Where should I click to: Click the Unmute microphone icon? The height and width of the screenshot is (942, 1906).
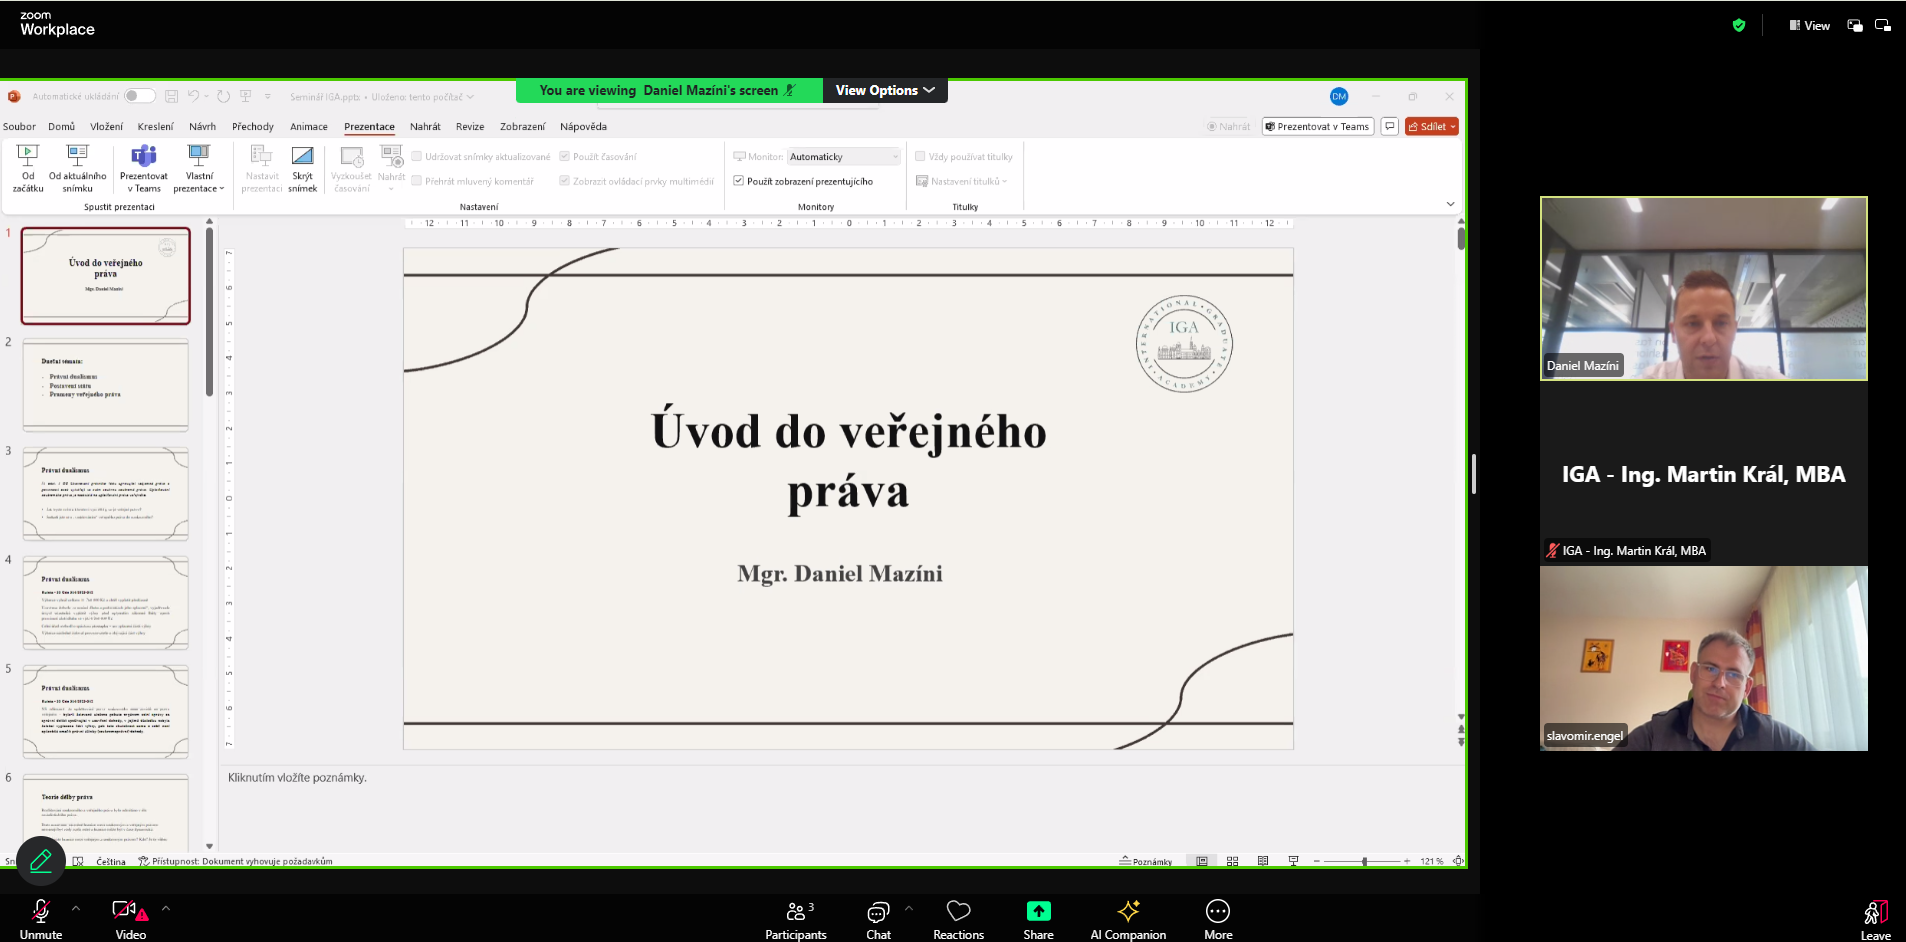pyautogui.click(x=41, y=911)
